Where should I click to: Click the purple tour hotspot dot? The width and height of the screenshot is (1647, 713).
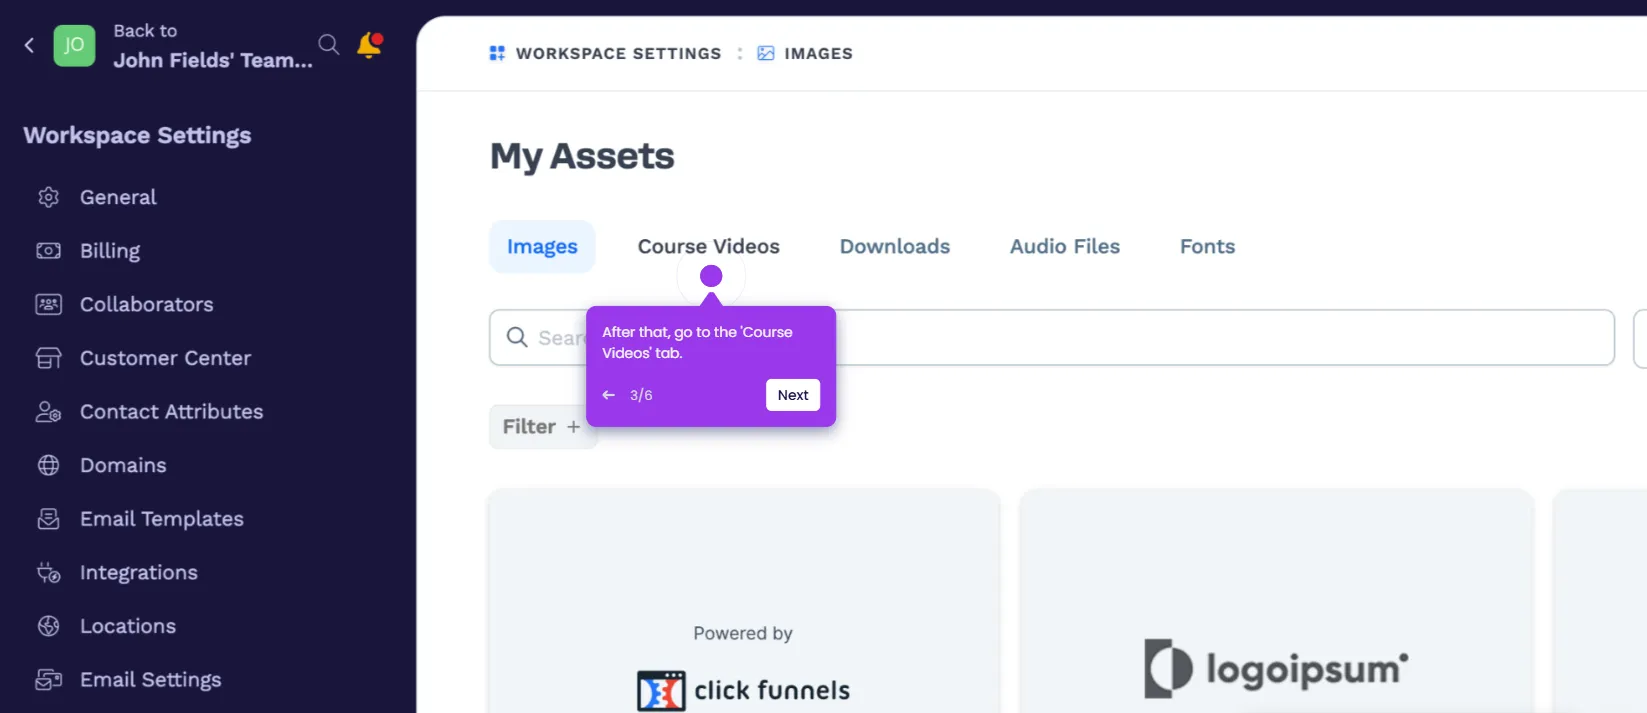pos(711,276)
